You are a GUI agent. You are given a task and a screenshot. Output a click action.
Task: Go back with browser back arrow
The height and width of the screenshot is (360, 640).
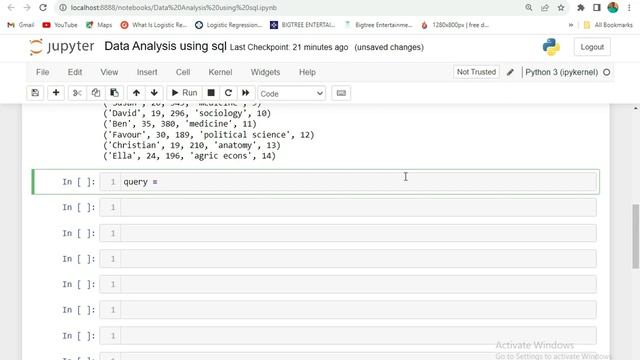(x=11, y=8)
